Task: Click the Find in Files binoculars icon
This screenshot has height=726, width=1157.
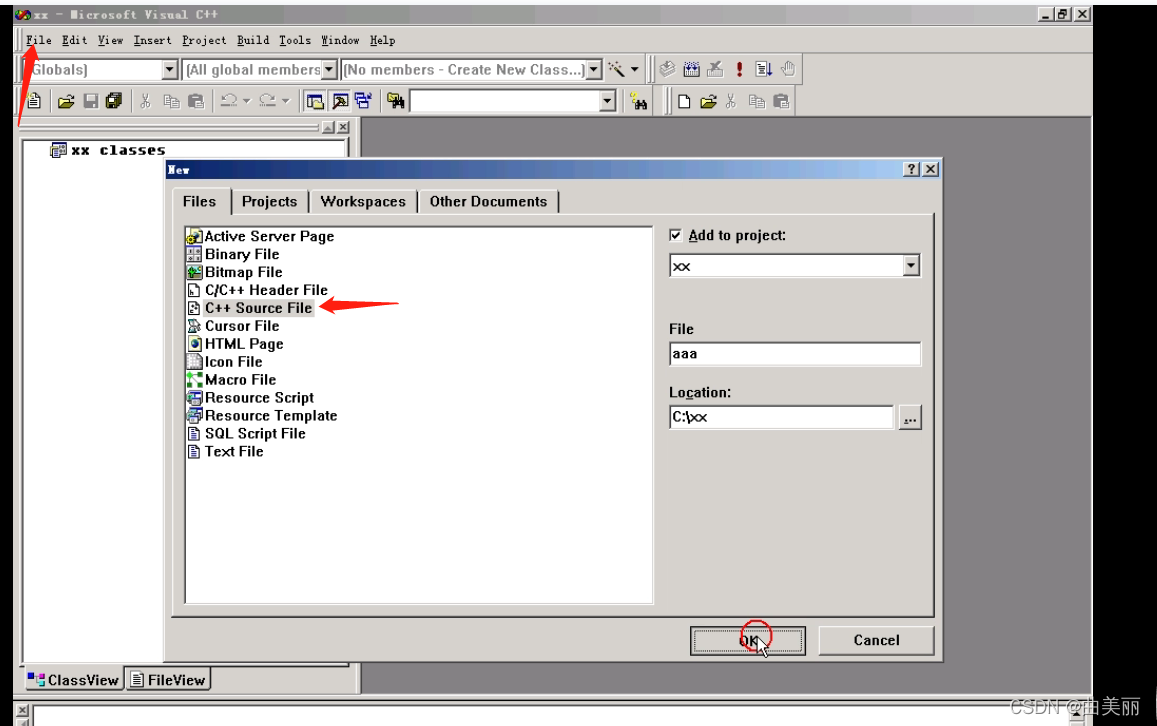Action: pyautogui.click(x=396, y=101)
